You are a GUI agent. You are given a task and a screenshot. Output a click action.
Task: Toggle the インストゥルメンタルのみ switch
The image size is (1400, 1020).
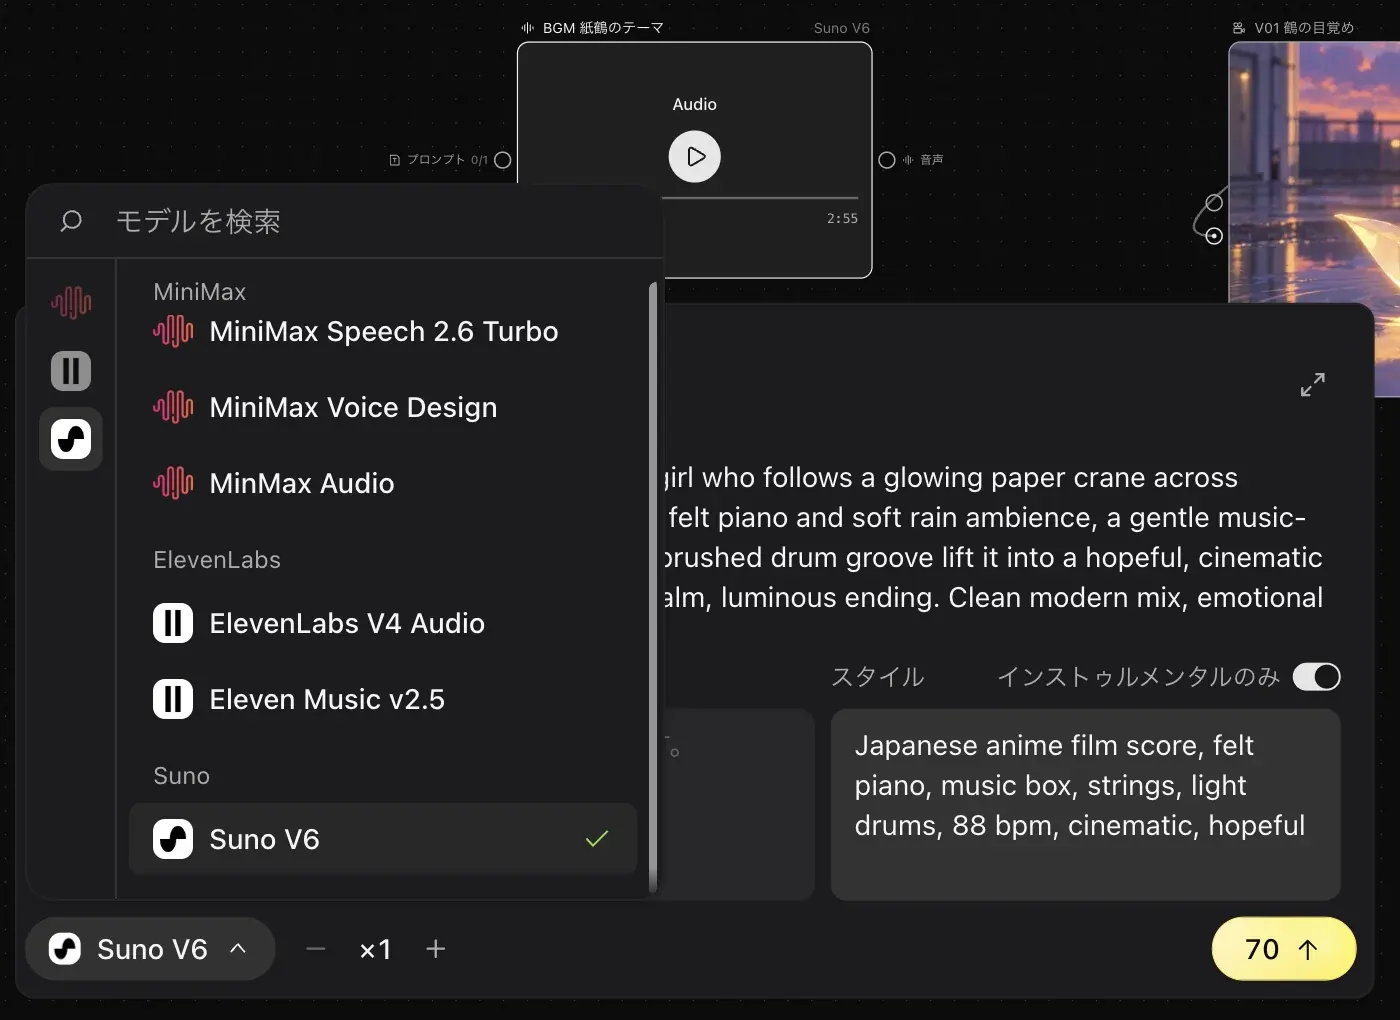pyautogui.click(x=1316, y=677)
